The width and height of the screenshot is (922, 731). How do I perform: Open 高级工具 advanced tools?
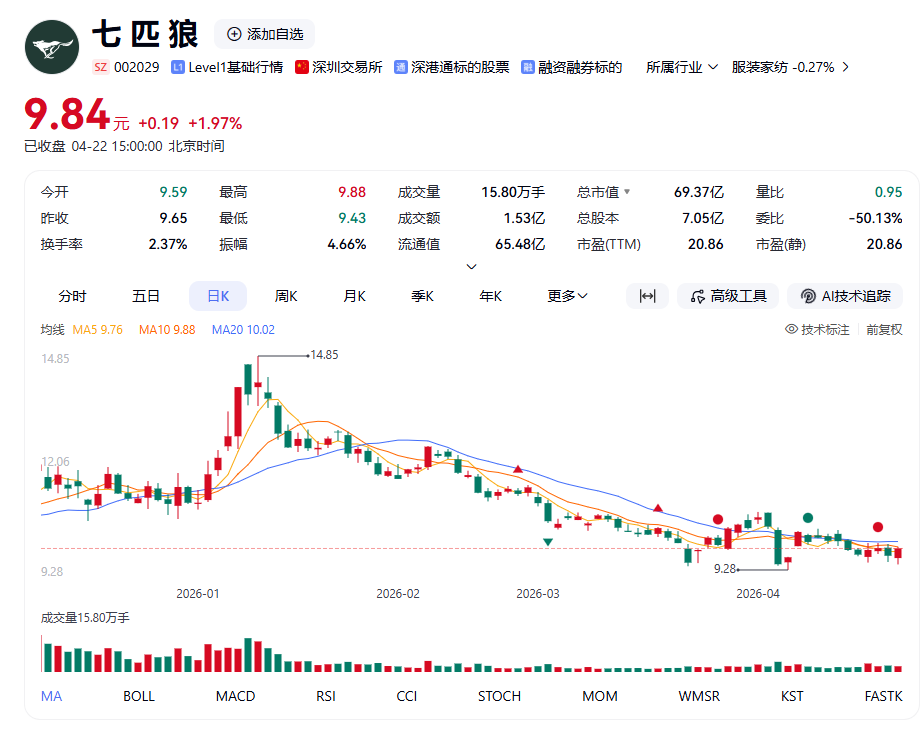(x=727, y=296)
